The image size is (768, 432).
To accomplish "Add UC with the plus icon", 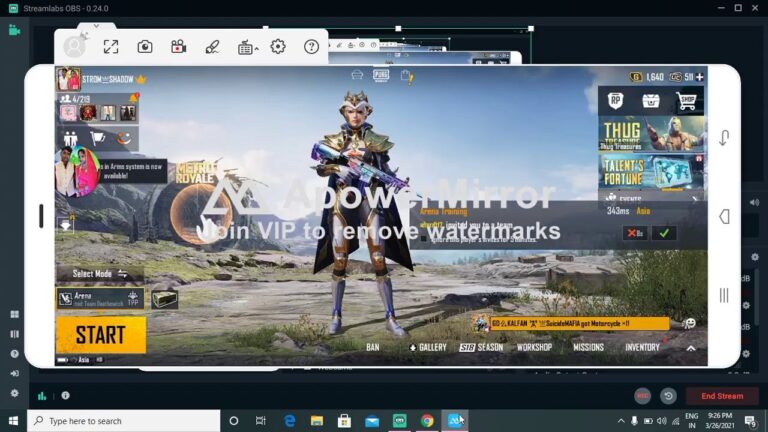I will 699,77.
